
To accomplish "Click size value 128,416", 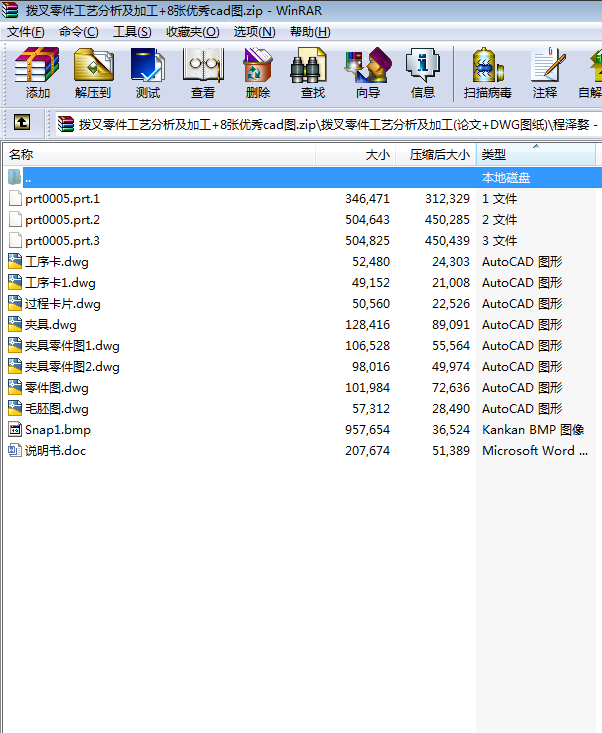I will pos(367,324).
